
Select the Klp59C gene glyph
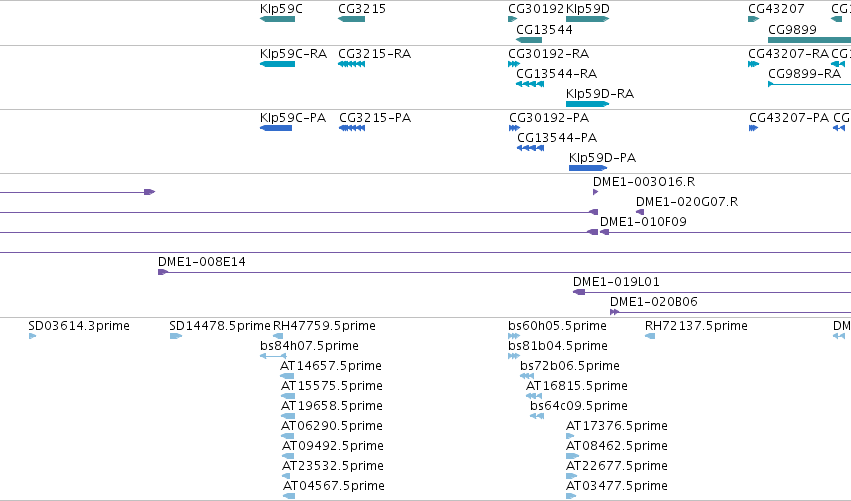(277, 19)
